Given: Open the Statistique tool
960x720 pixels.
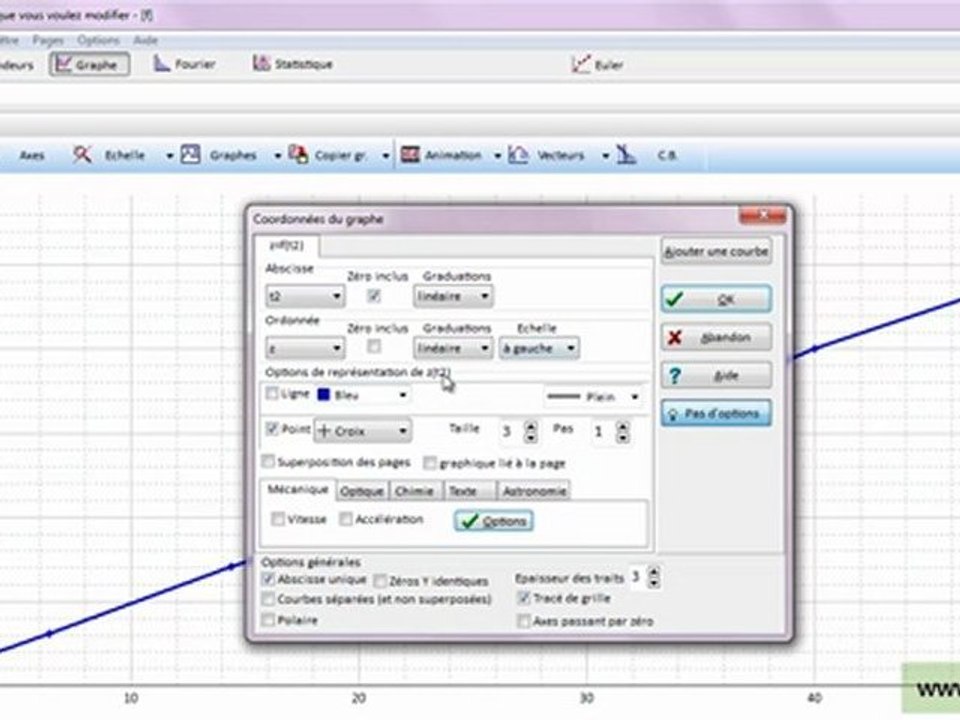Looking at the screenshot, I should [293, 64].
